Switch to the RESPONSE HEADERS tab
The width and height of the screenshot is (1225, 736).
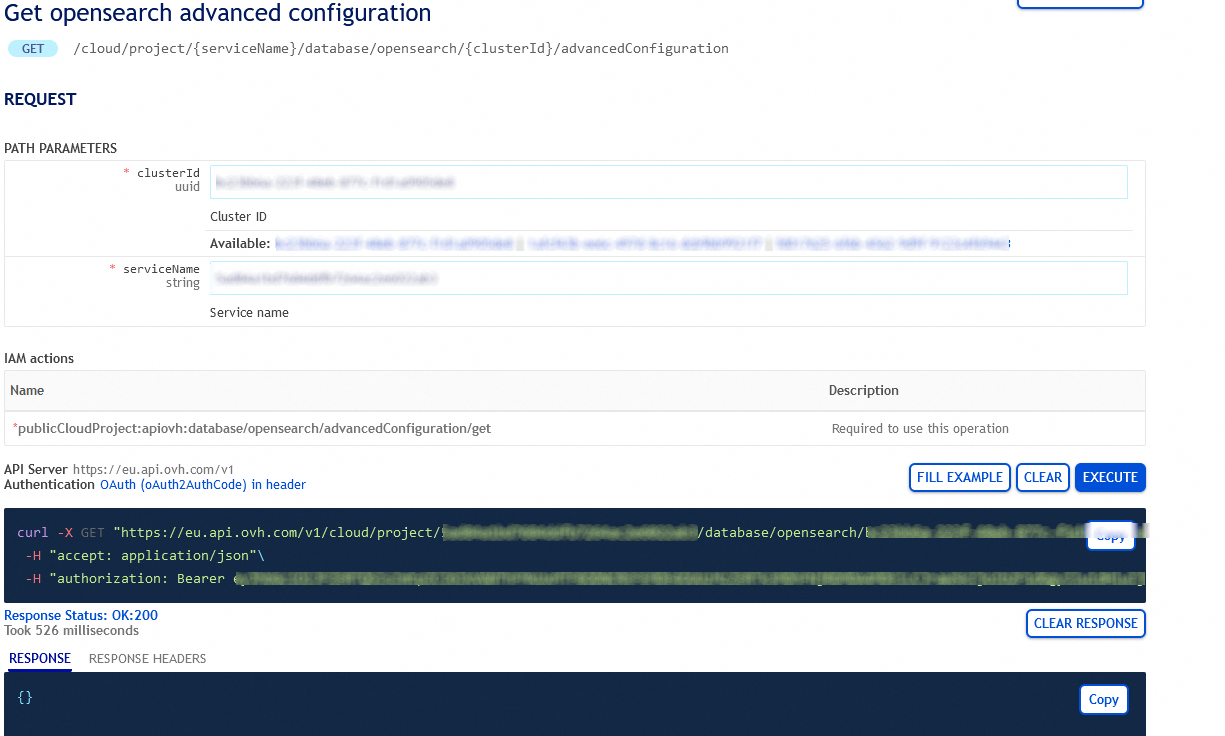coord(146,658)
